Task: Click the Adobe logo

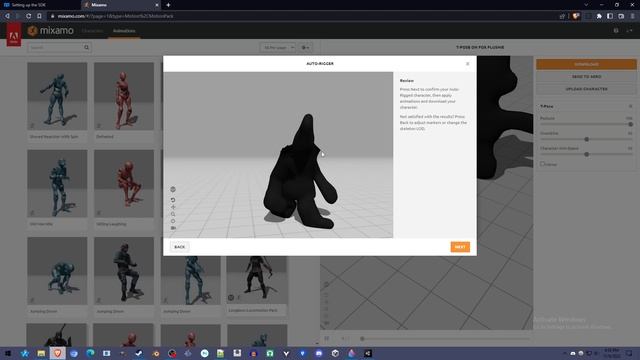Action: coord(13,35)
